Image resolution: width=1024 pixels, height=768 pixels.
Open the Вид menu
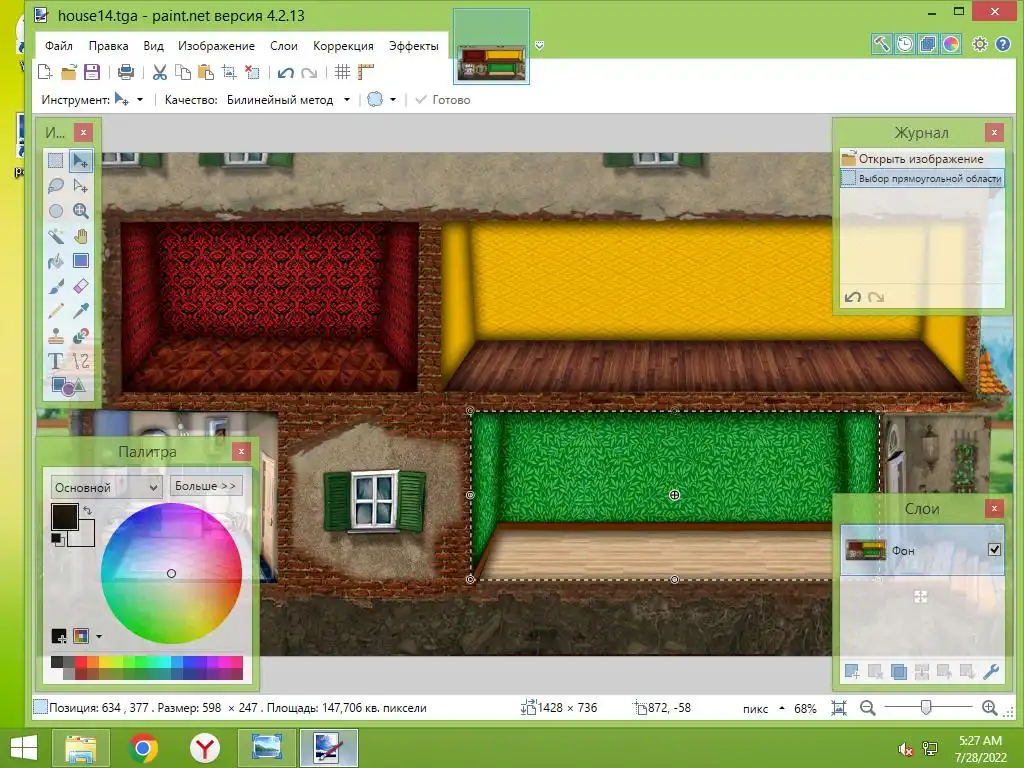pos(153,46)
